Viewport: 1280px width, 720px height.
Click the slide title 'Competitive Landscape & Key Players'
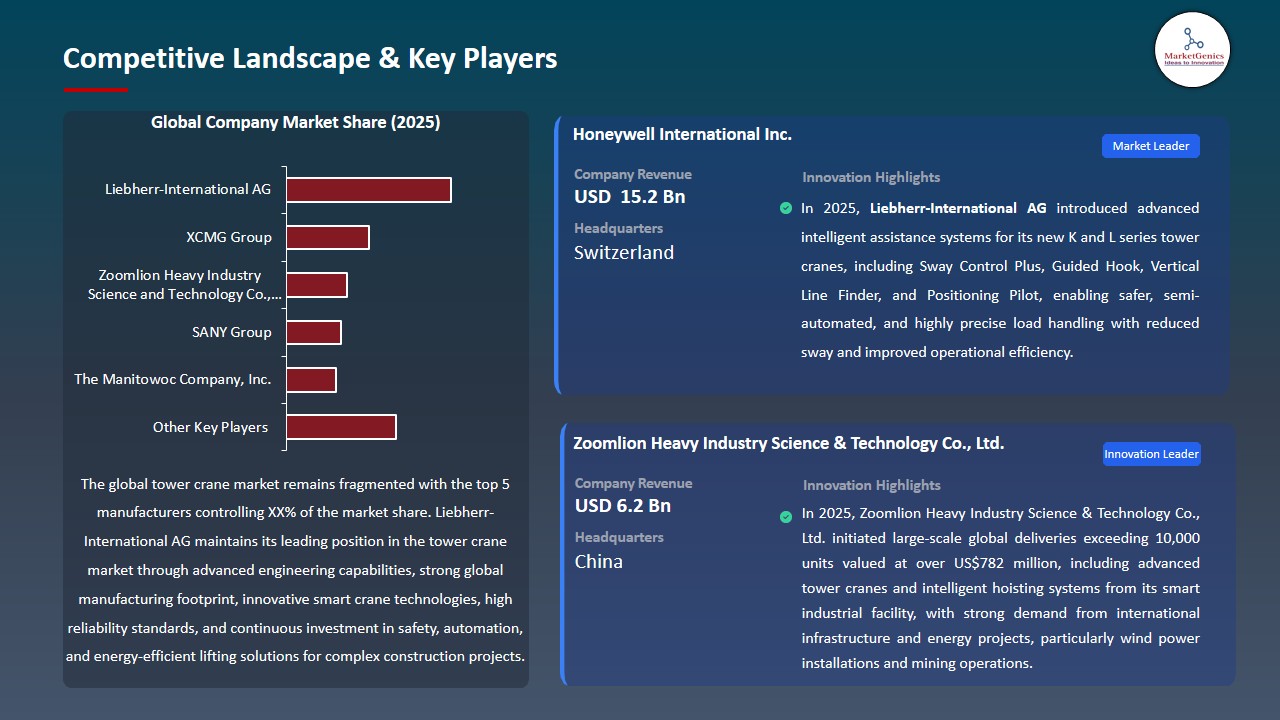coord(310,58)
